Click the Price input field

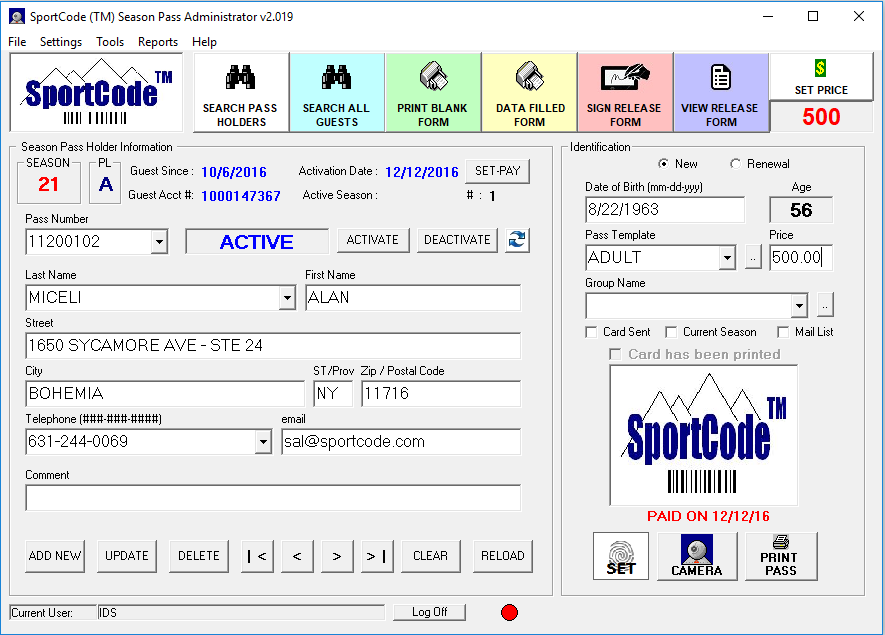(801, 257)
